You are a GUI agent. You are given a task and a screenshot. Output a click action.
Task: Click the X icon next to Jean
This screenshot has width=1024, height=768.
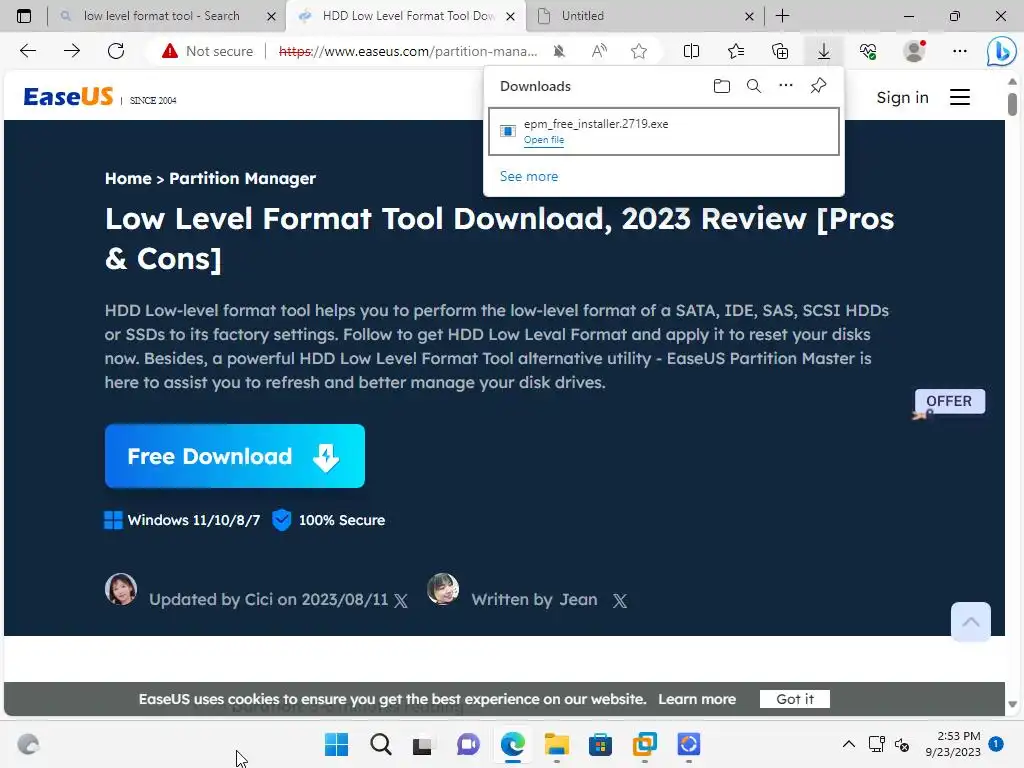click(620, 601)
